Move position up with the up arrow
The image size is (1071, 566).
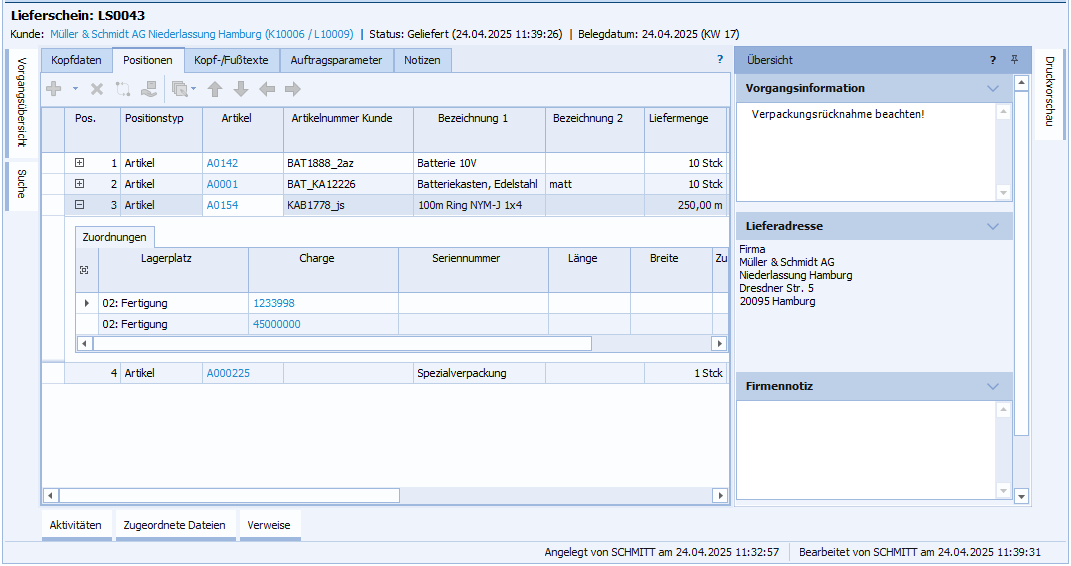(x=215, y=89)
